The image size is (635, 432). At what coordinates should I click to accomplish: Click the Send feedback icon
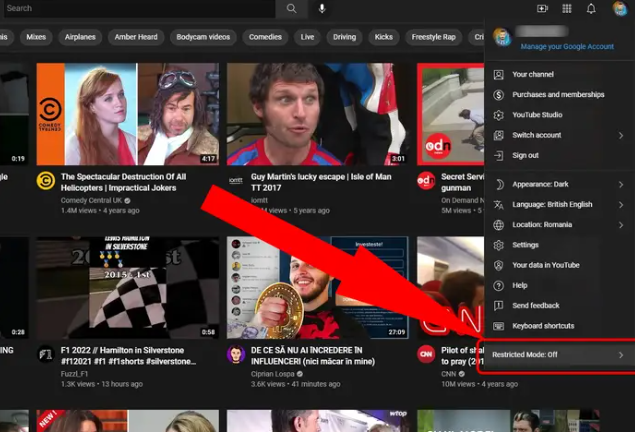[499, 306]
